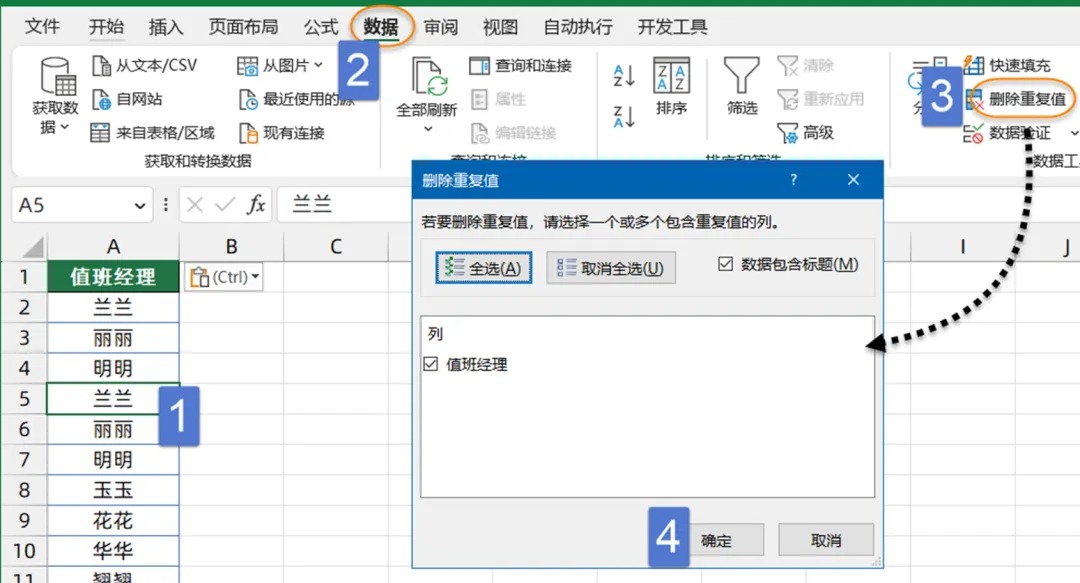Expand the 获取数据 dropdown arrow

[65, 127]
